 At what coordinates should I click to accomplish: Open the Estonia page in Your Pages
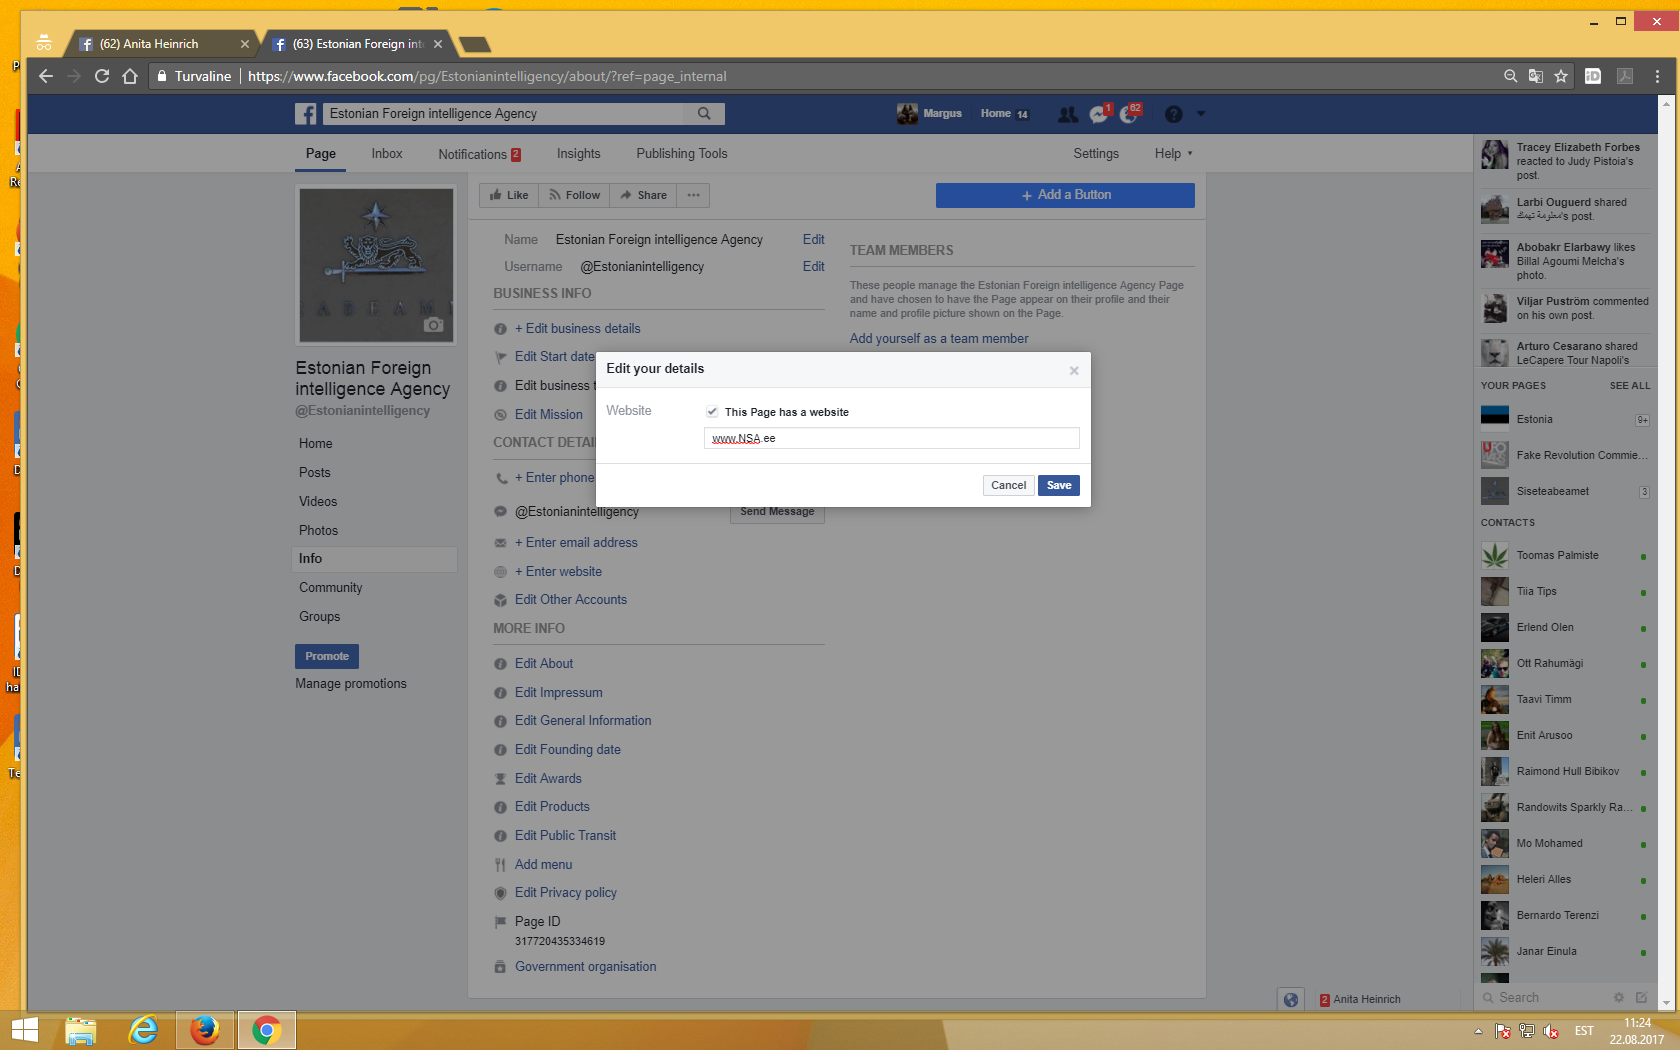point(1564,419)
